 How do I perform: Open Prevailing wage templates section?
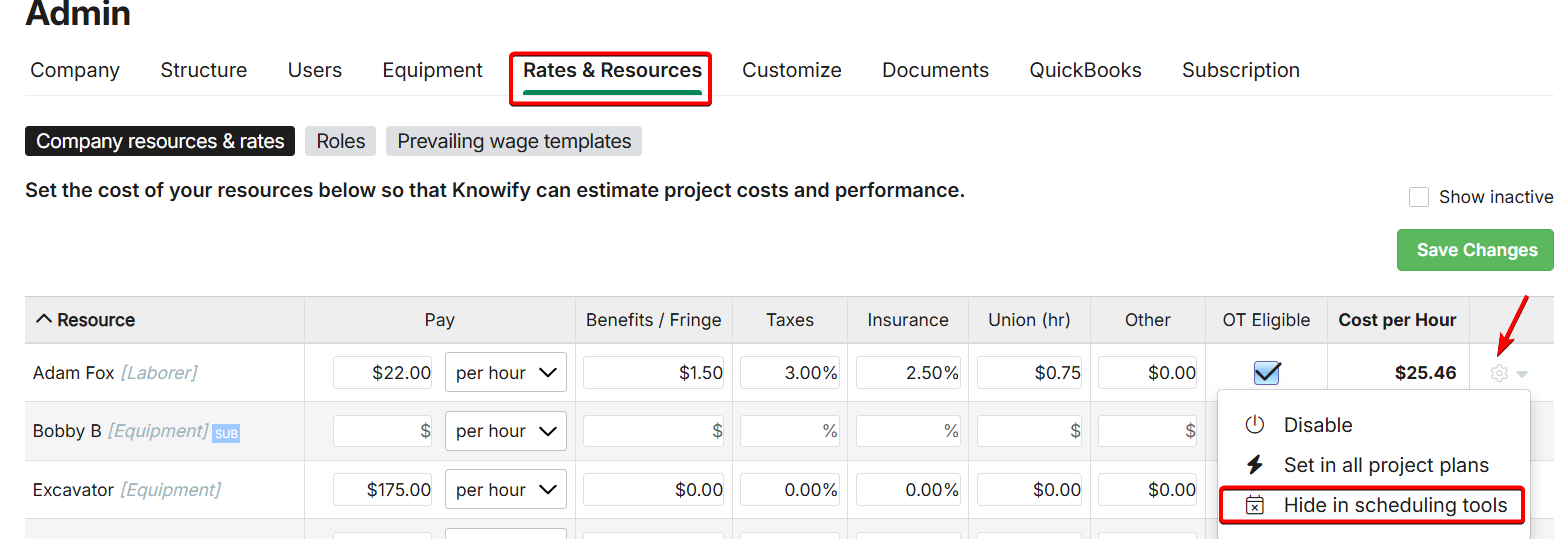tap(514, 141)
